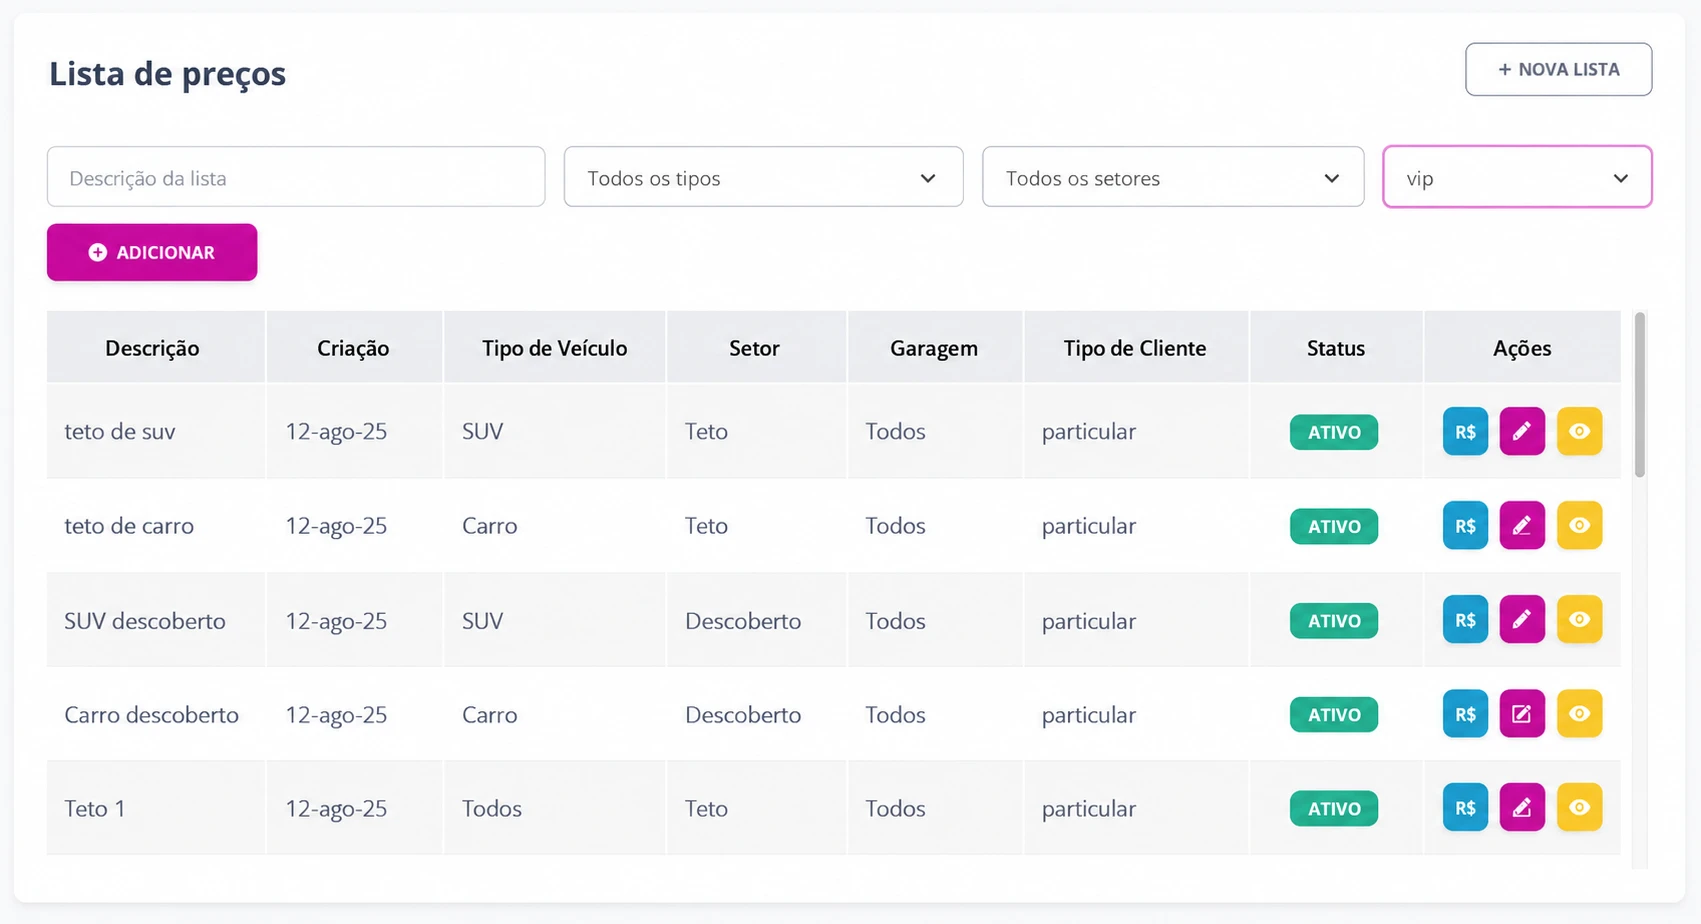Select the 'SUV descoberto' description cell
The image size is (1701, 924).
(155, 620)
